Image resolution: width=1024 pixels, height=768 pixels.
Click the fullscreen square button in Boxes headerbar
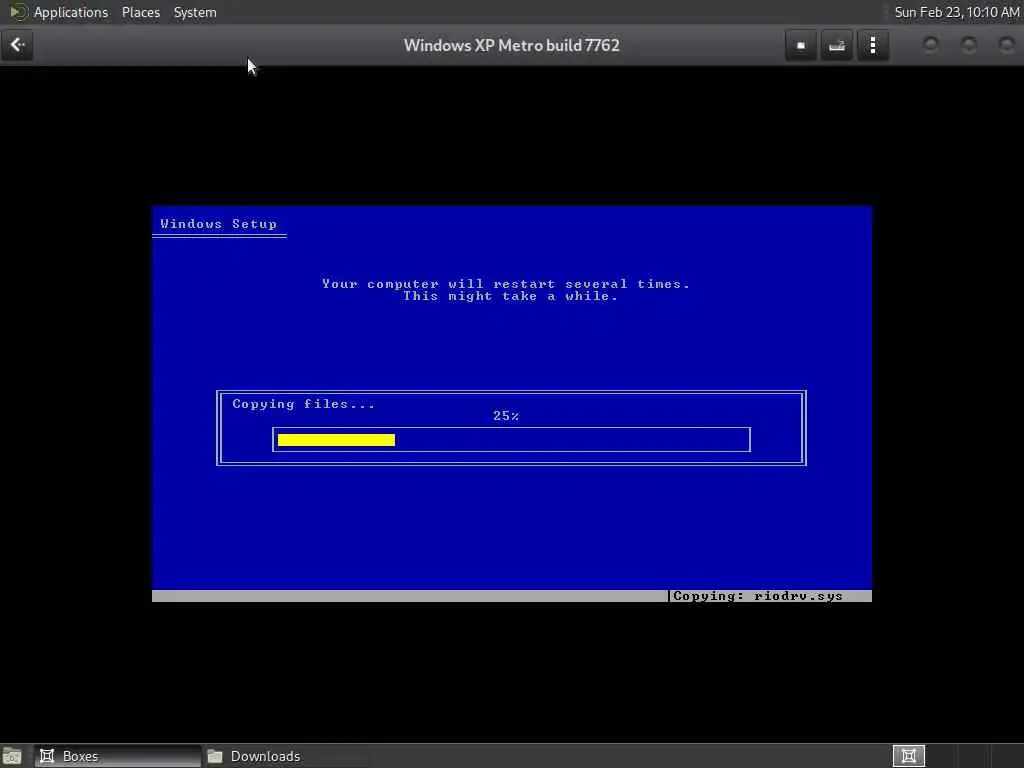800,46
